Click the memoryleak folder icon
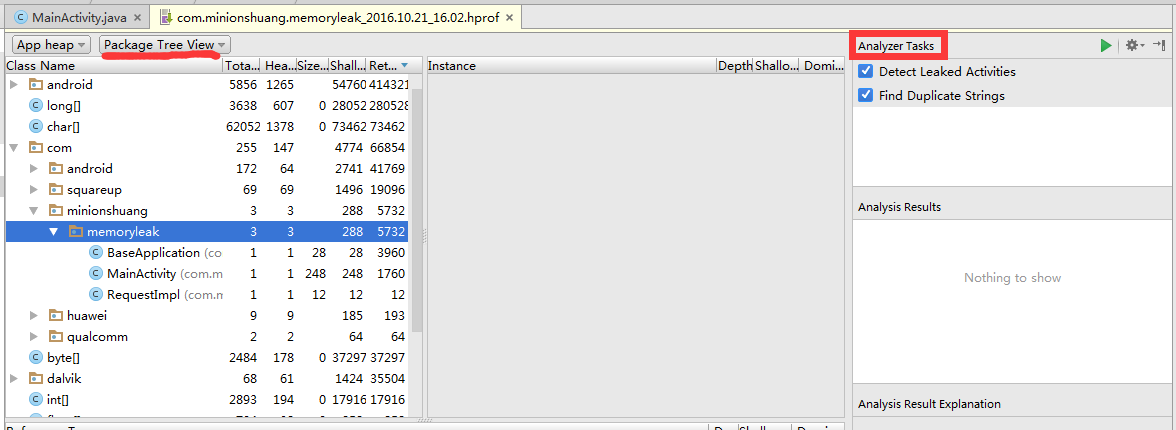1176x430 pixels. coord(75,232)
